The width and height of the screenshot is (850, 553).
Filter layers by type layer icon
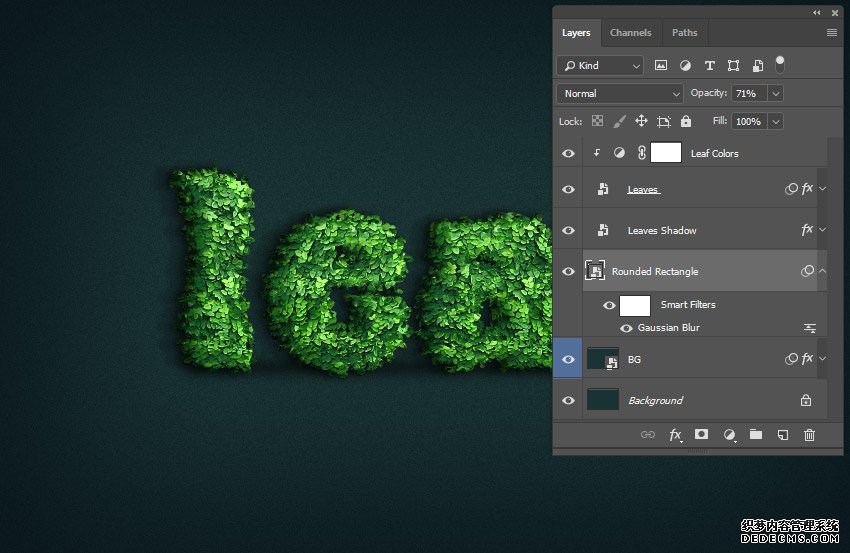[709, 66]
